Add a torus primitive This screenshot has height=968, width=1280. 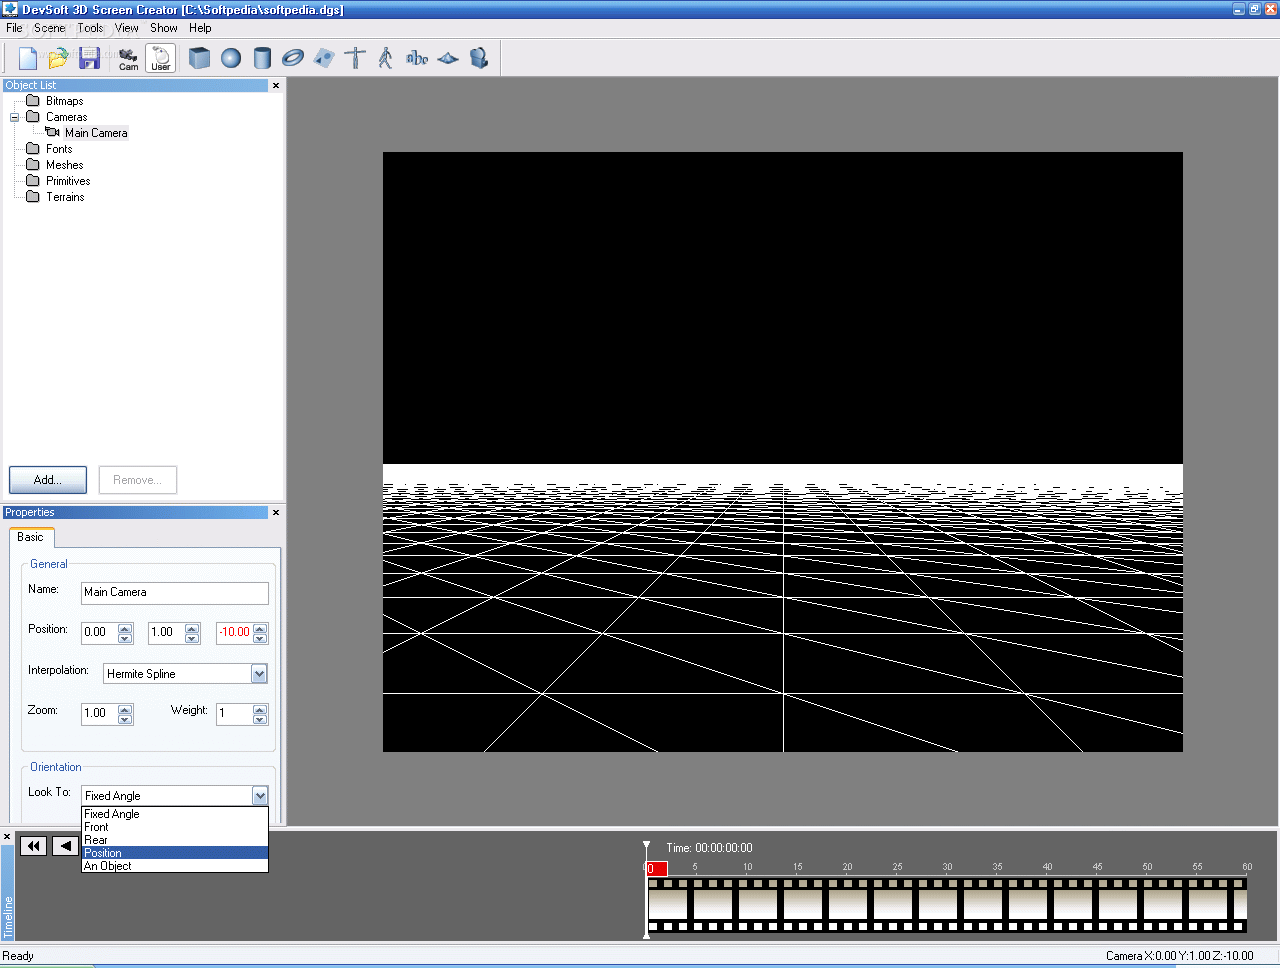293,58
